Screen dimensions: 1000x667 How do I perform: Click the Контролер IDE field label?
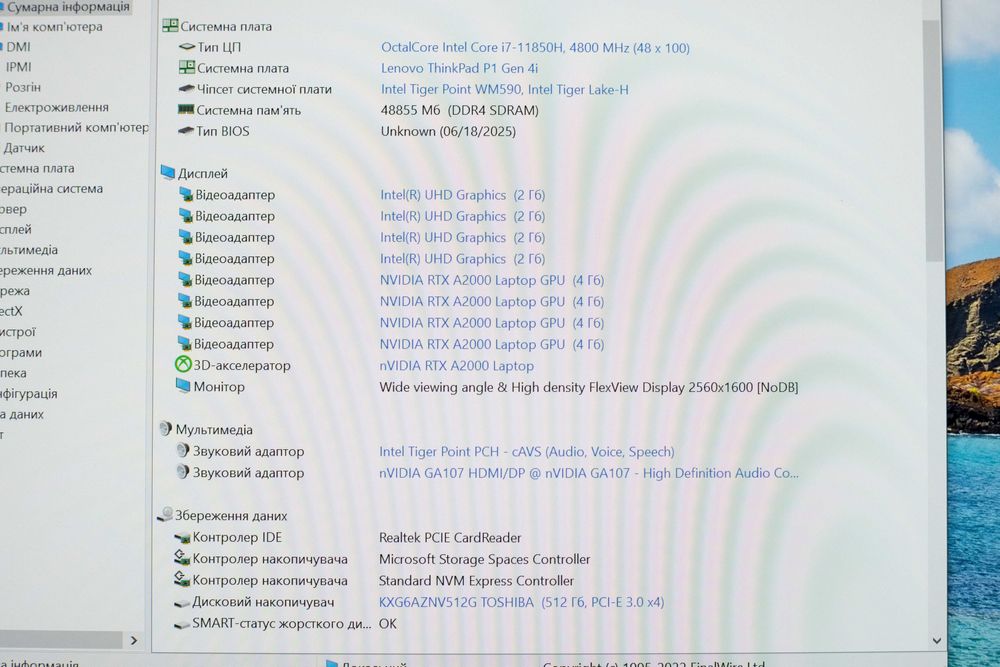pyautogui.click(x=237, y=537)
